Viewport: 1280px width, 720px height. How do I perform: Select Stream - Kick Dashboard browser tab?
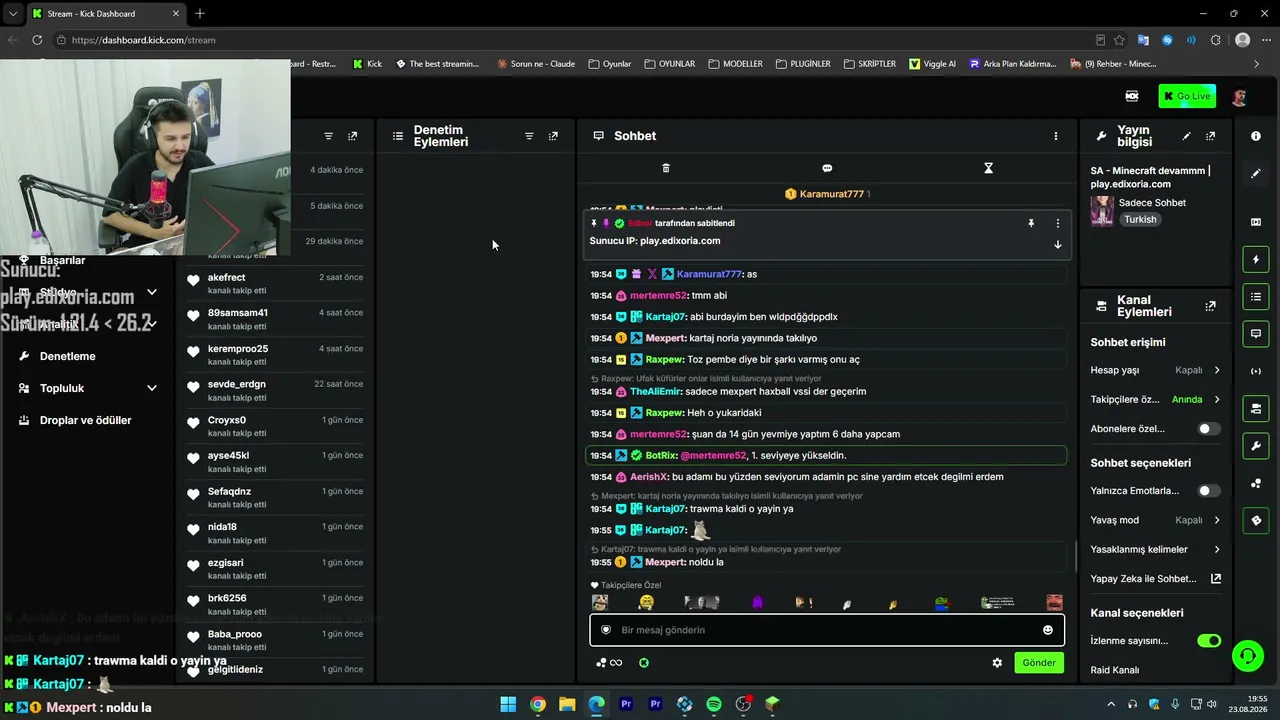tap(105, 14)
